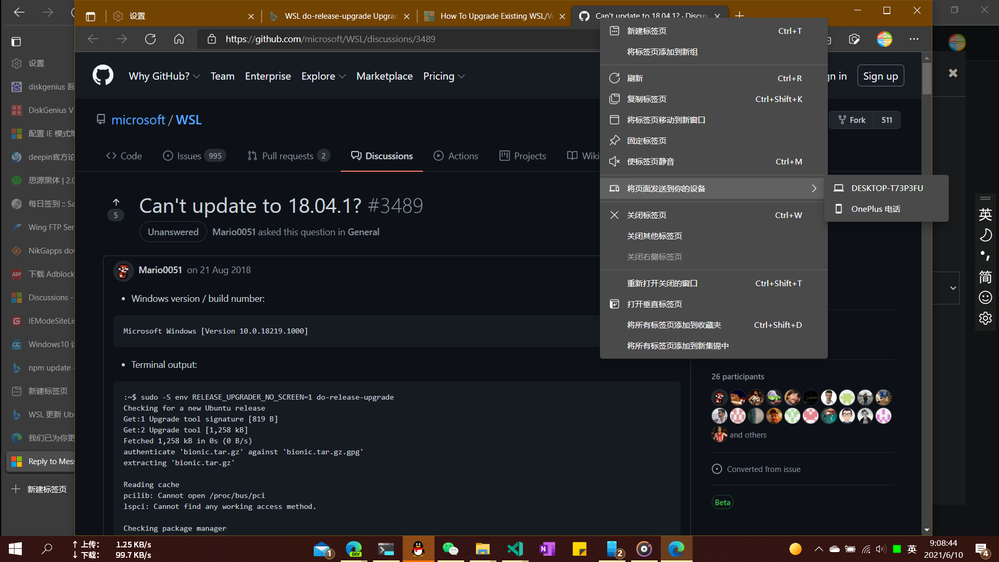Expand Why GitHub? dropdown
Image resolution: width=999 pixels, height=562 pixels.
tap(164, 76)
